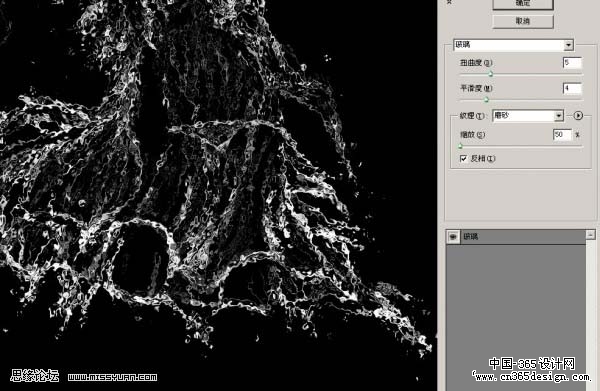The height and width of the screenshot is (391, 600).
Task: Click the Distortion (扭曲度) slider handle
Action: 490,74
